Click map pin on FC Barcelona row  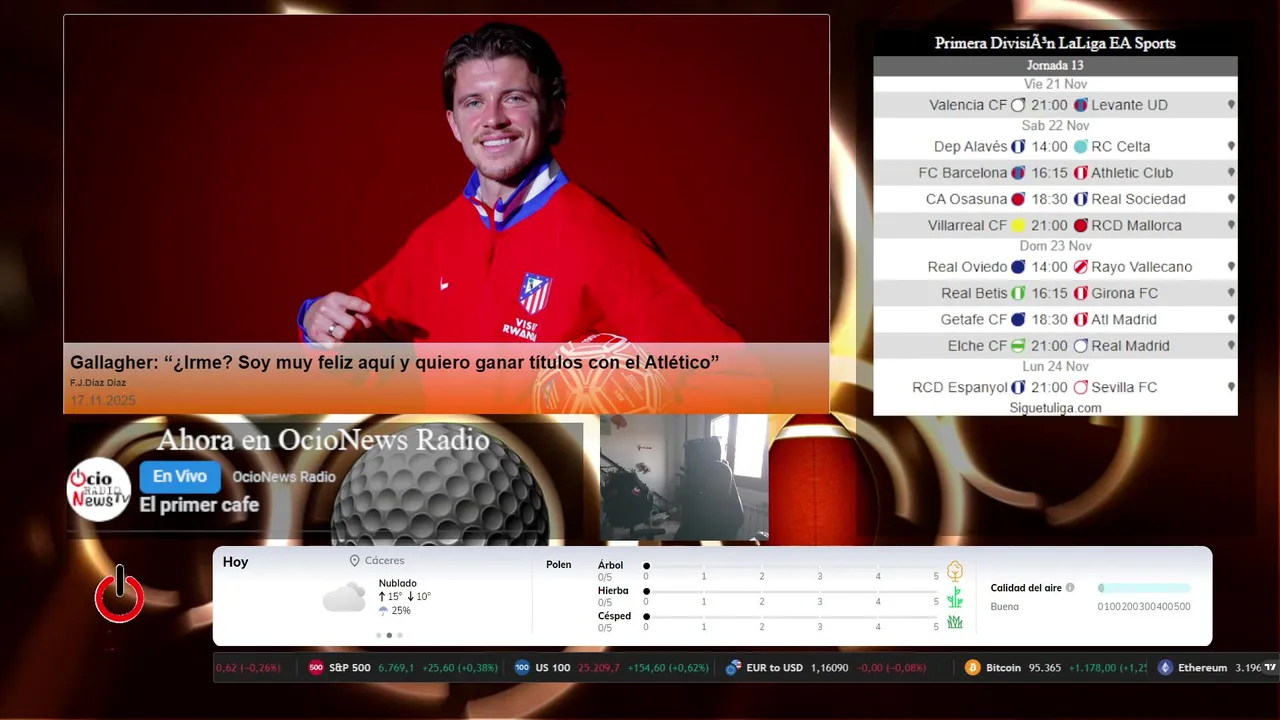(x=1231, y=173)
